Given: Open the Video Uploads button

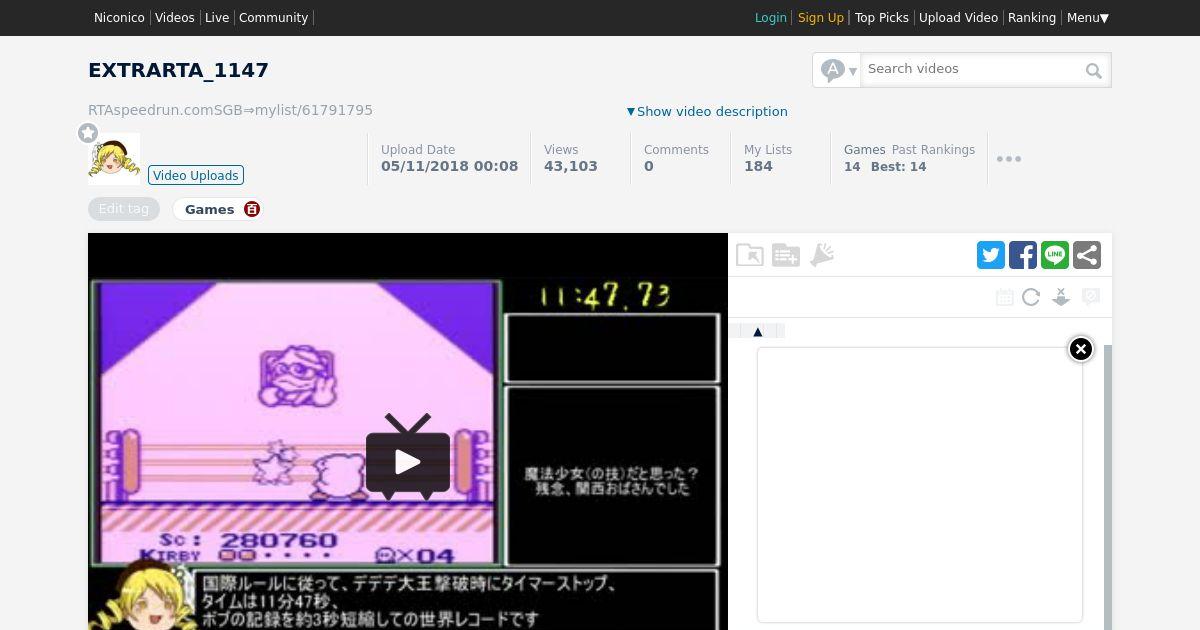Looking at the screenshot, I should pyautogui.click(x=196, y=175).
